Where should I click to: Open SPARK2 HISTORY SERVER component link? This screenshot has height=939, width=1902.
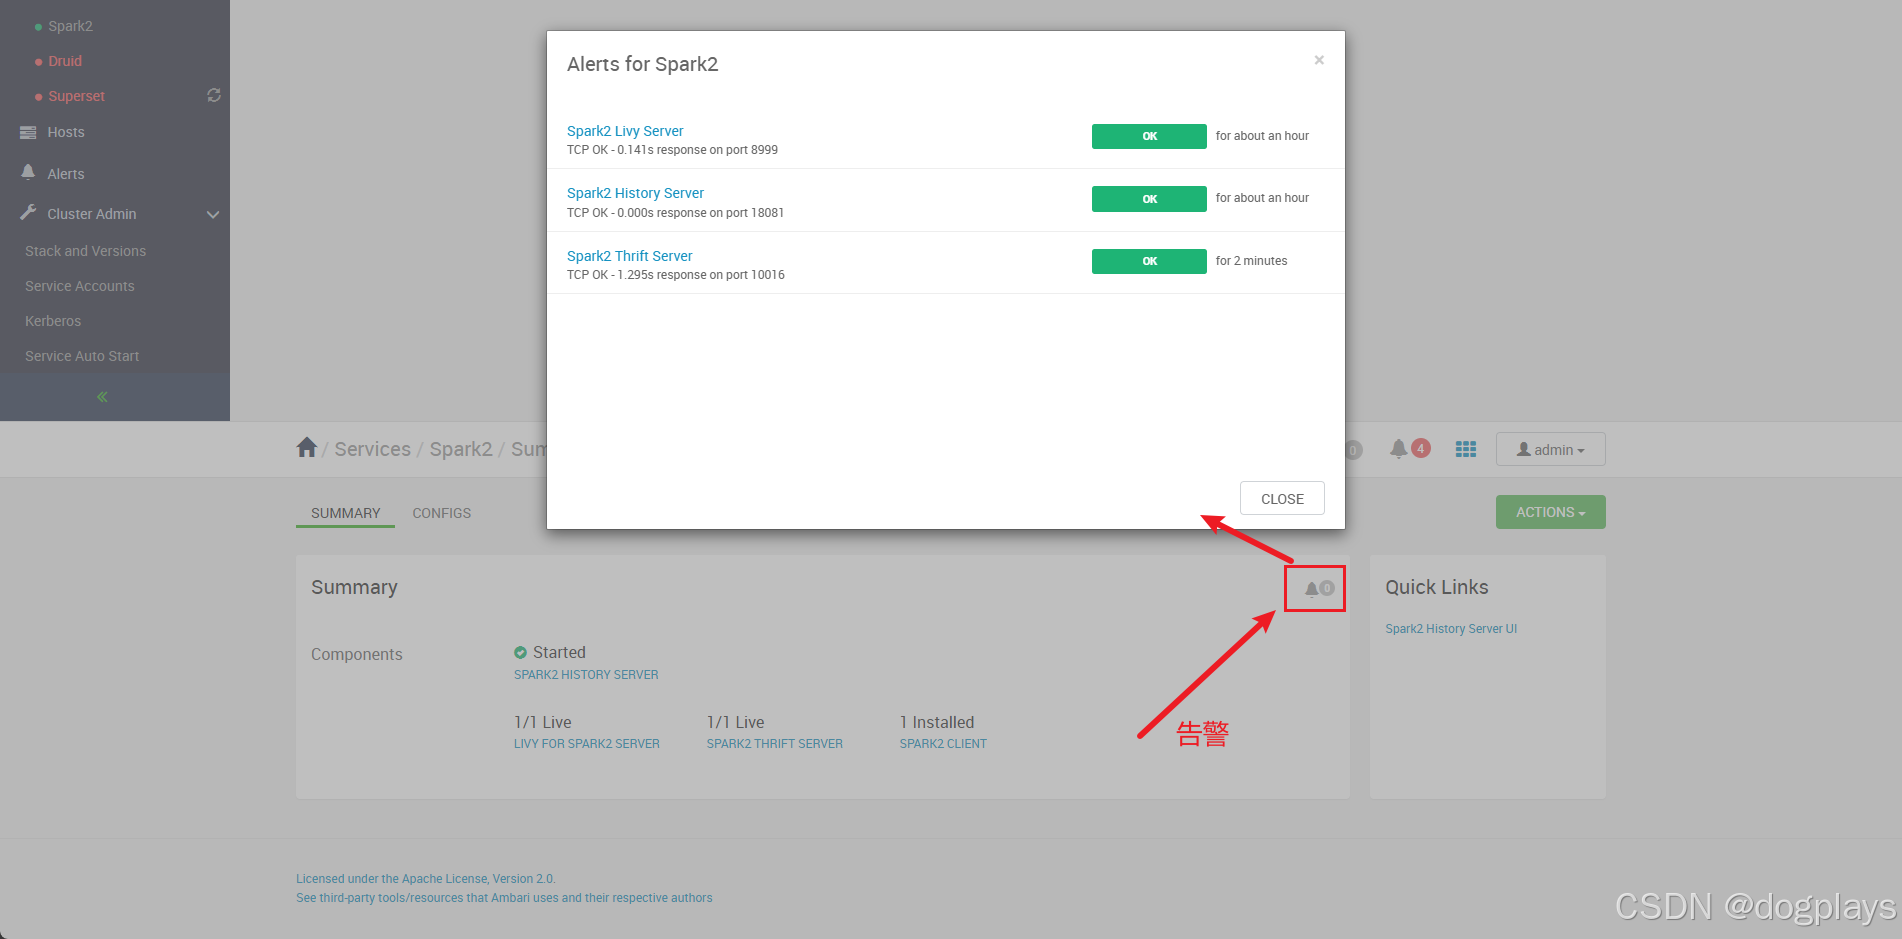tap(586, 675)
